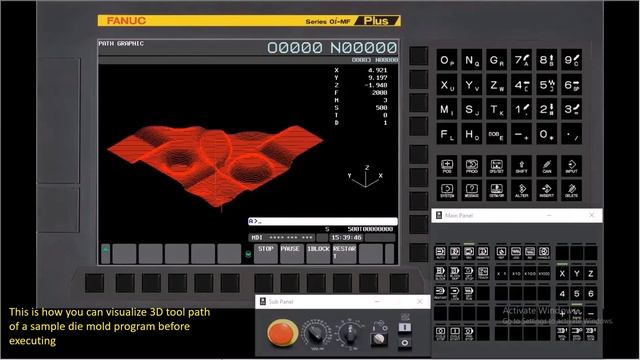The width and height of the screenshot is (640, 360).
Task: Toggle TEACH key on Main Panel
Action: (483, 273)
